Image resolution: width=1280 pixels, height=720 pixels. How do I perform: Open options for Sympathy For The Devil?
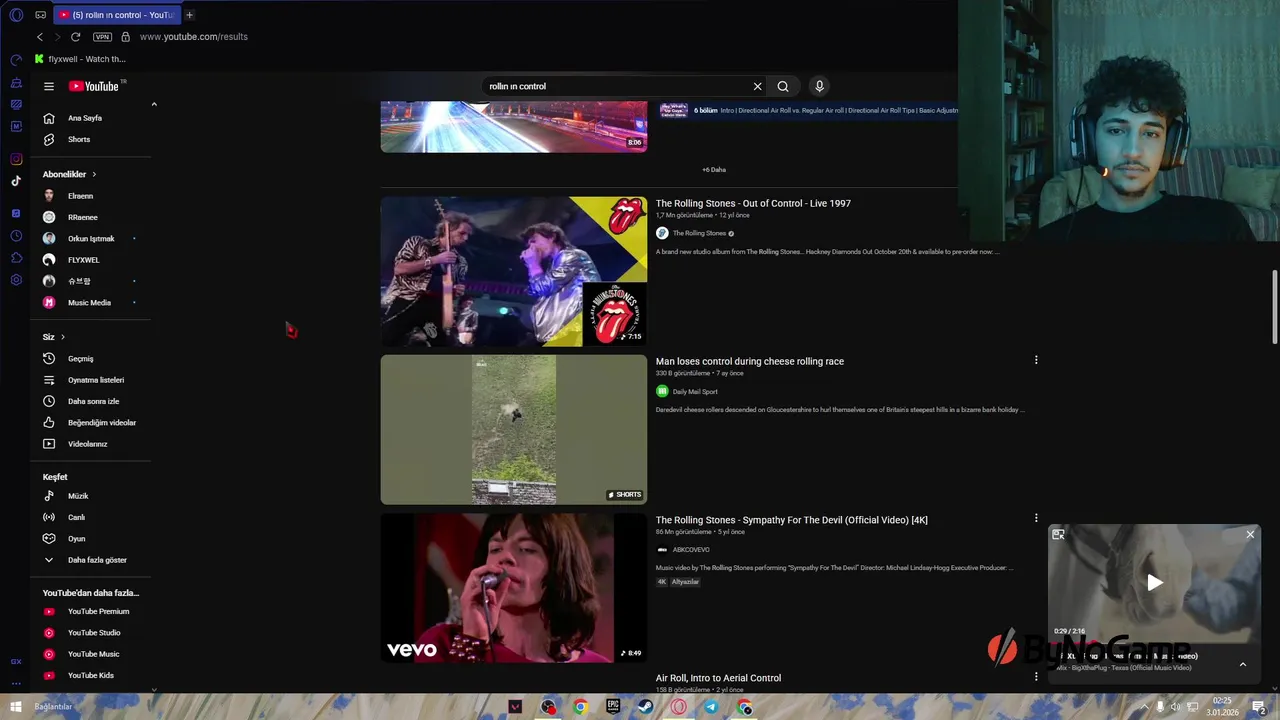tap(1036, 518)
